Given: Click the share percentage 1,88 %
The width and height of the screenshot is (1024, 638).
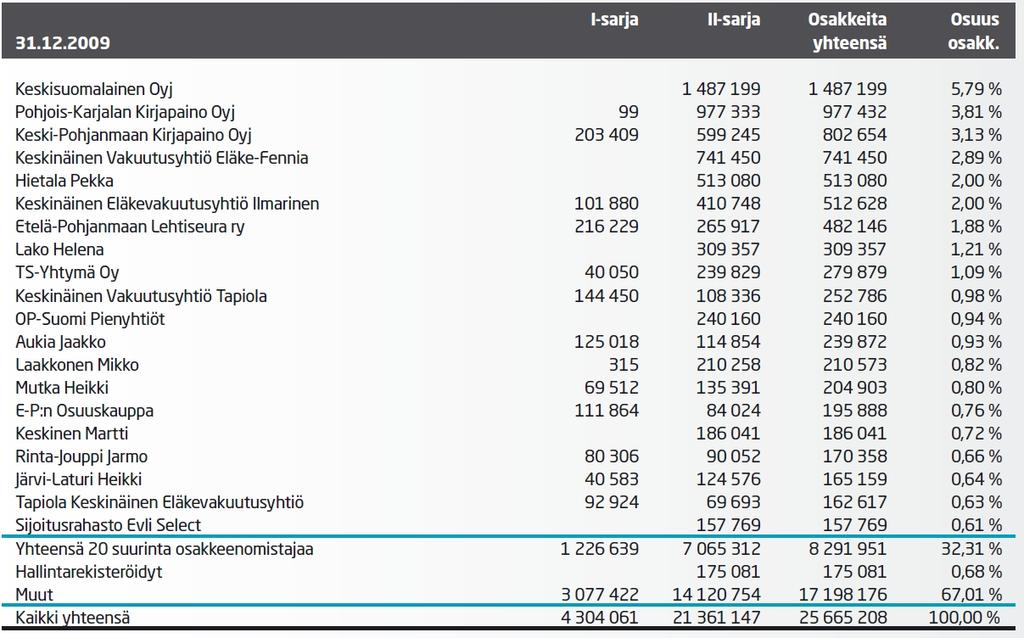Looking at the screenshot, I should (976, 226).
